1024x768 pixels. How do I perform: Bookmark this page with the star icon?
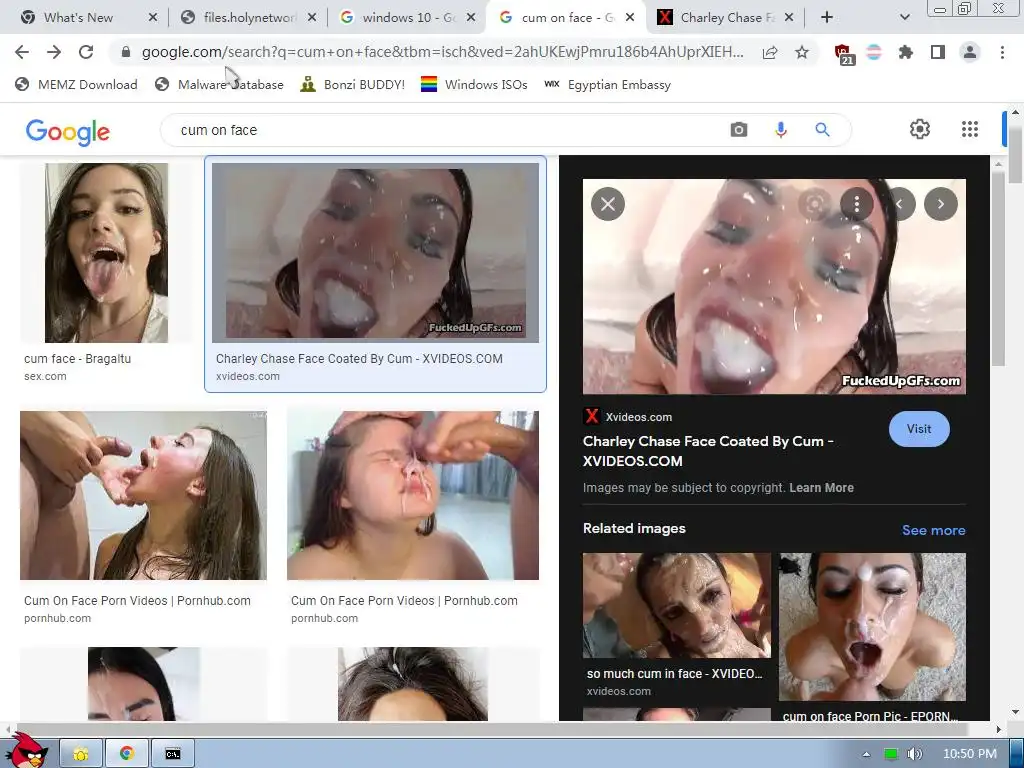pyautogui.click(x=802, y=52)
